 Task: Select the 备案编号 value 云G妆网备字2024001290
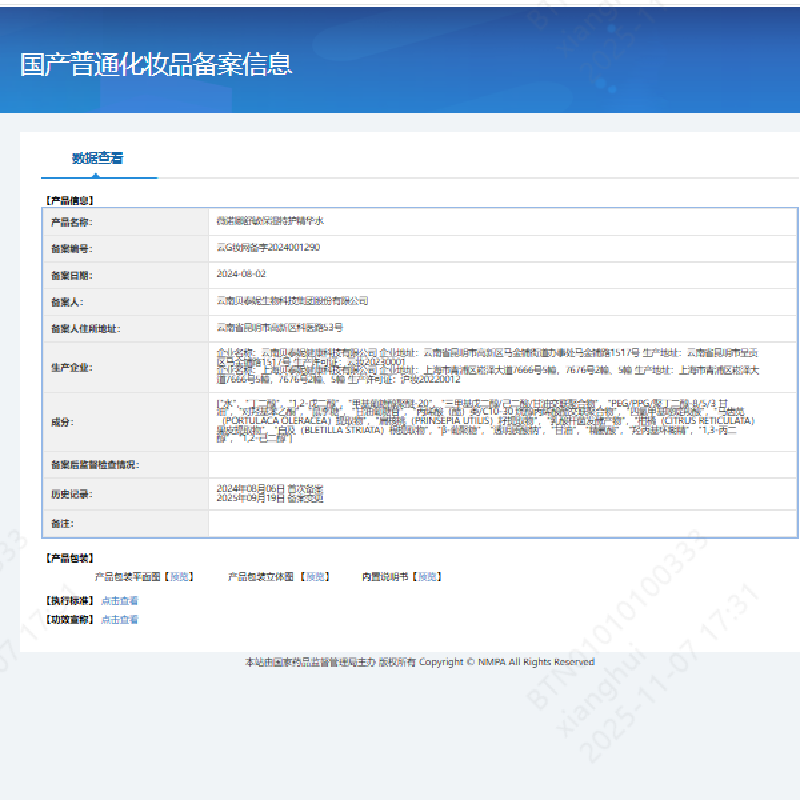tap(268, 247)
